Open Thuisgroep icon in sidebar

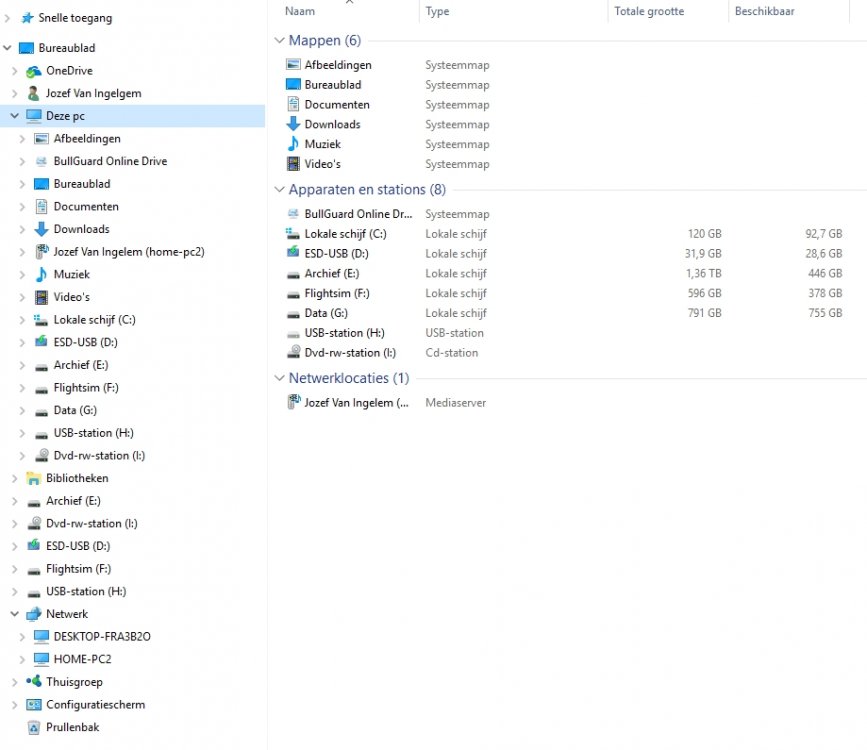(34, 681)
